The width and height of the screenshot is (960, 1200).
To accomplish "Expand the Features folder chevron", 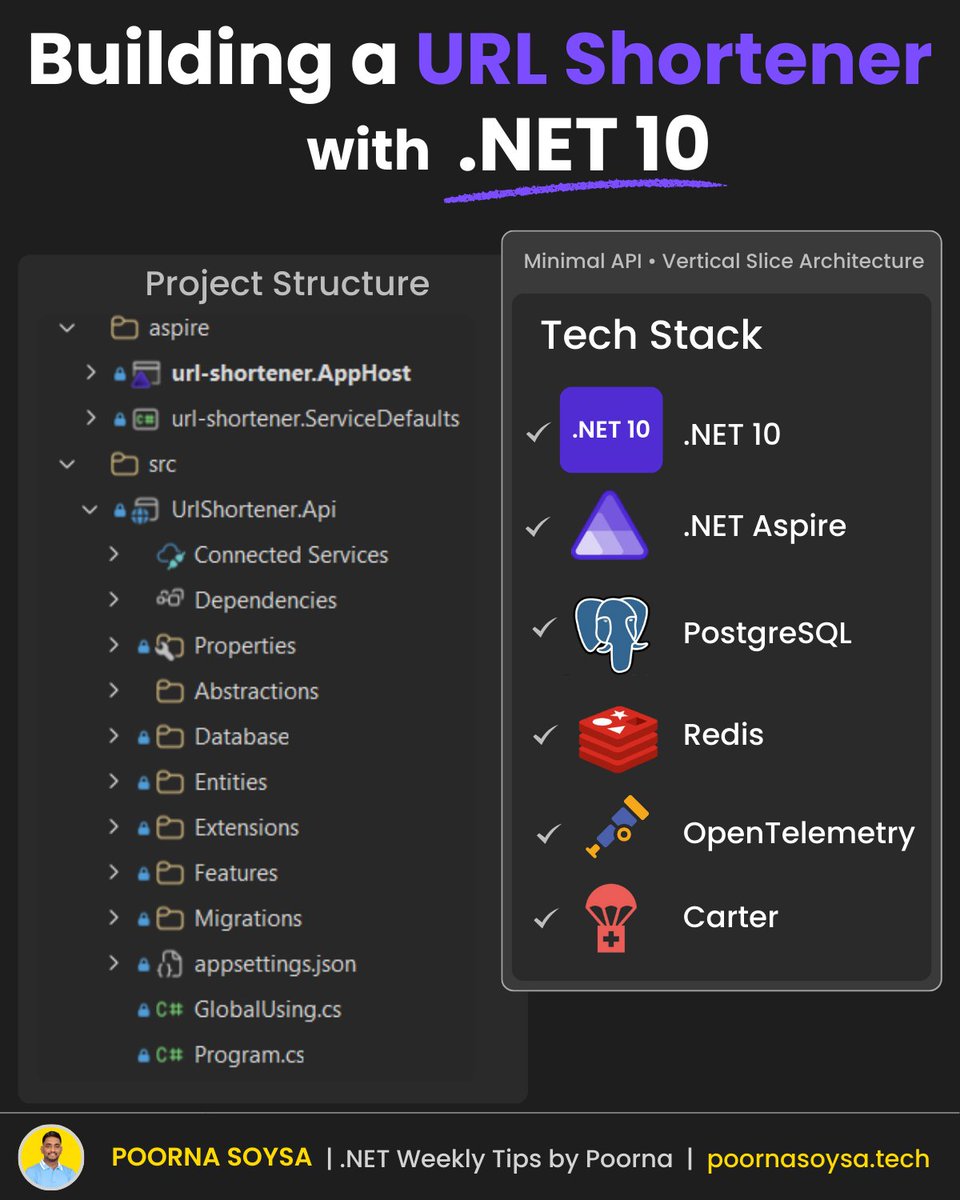I will click(114, 873).
